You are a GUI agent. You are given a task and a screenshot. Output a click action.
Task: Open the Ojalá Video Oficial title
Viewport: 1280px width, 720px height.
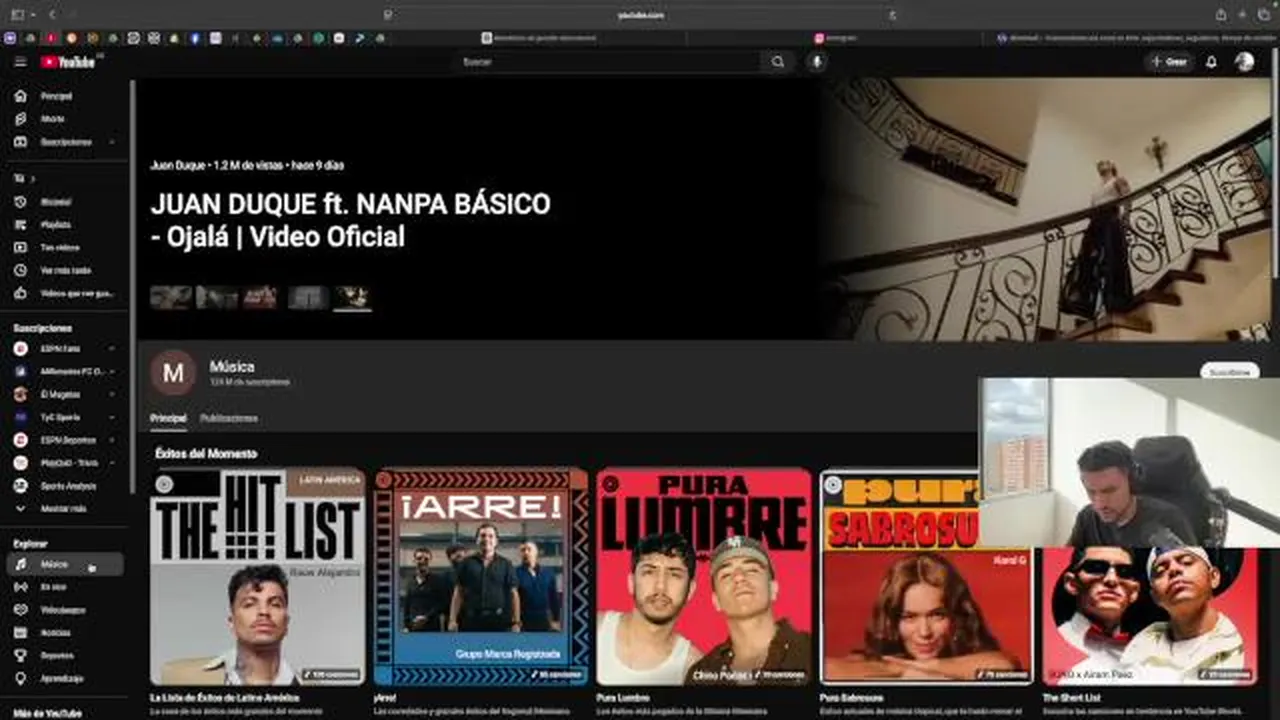350,220
